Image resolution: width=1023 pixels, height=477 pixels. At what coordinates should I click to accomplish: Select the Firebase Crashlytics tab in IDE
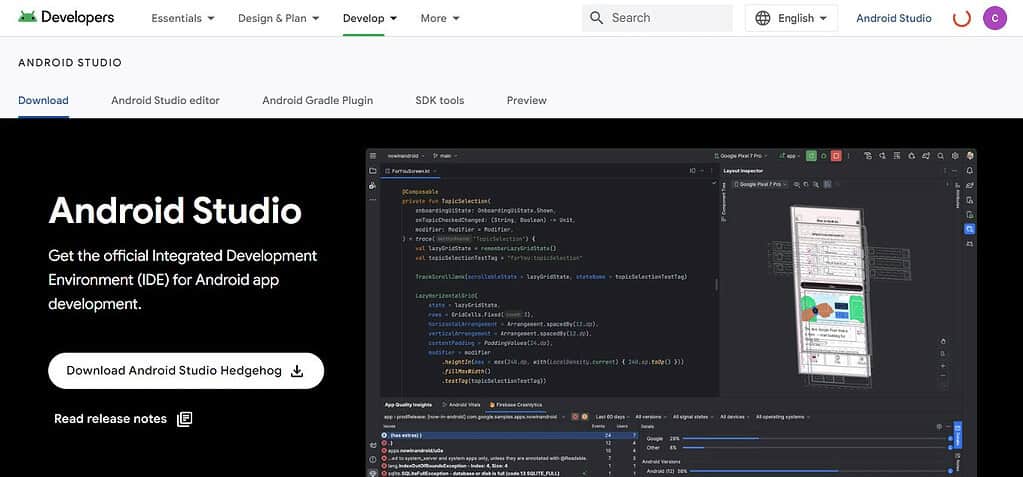tap(515, 405)
